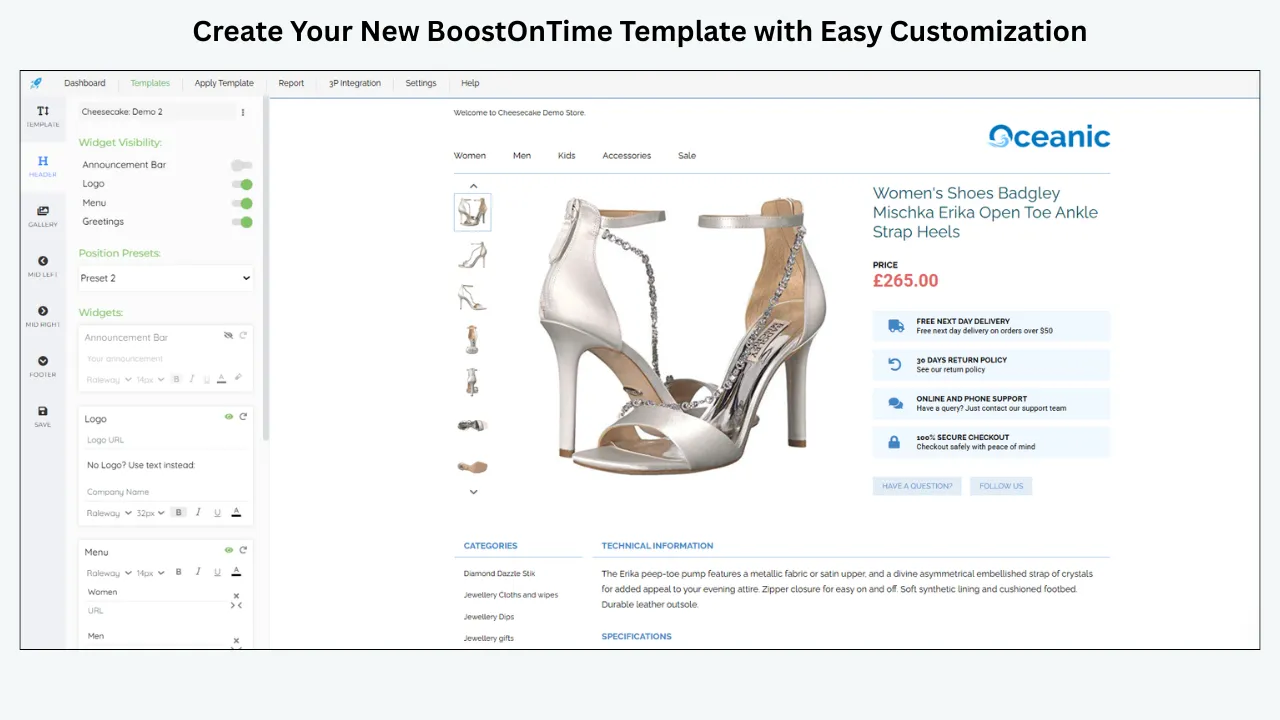The height and width of the screenshot is (720, 1280).
Task: Go to Mid Left section
Action: pyautogui.click(x=43, y=266)
